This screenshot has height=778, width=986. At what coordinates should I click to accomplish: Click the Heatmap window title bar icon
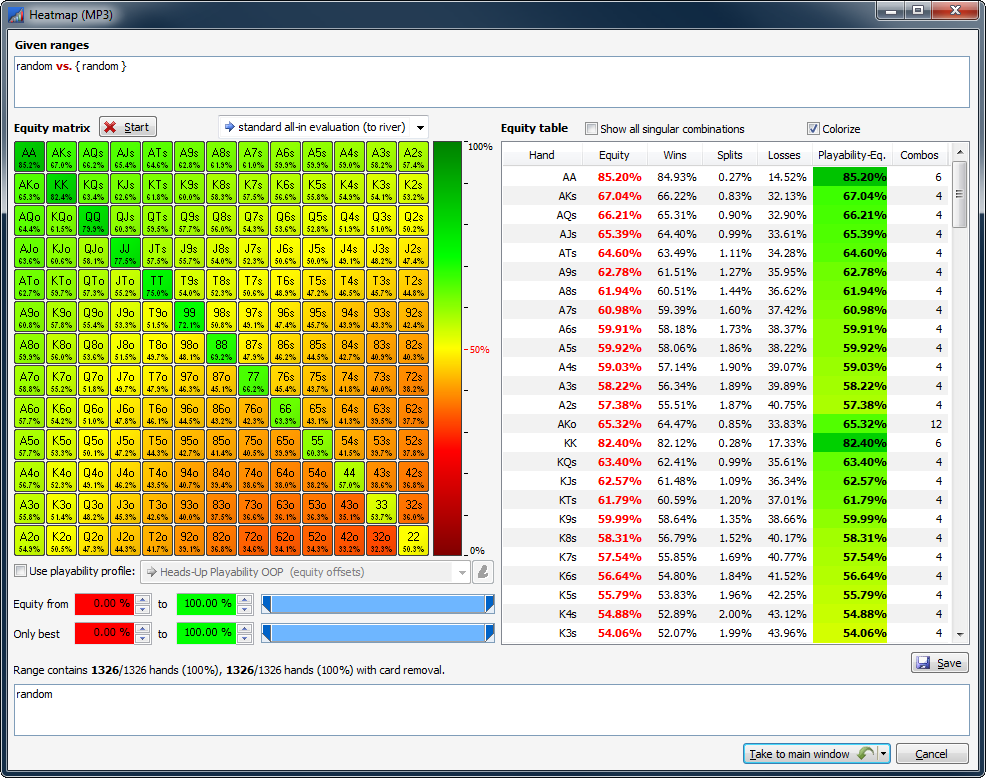(x=16, y=14)
